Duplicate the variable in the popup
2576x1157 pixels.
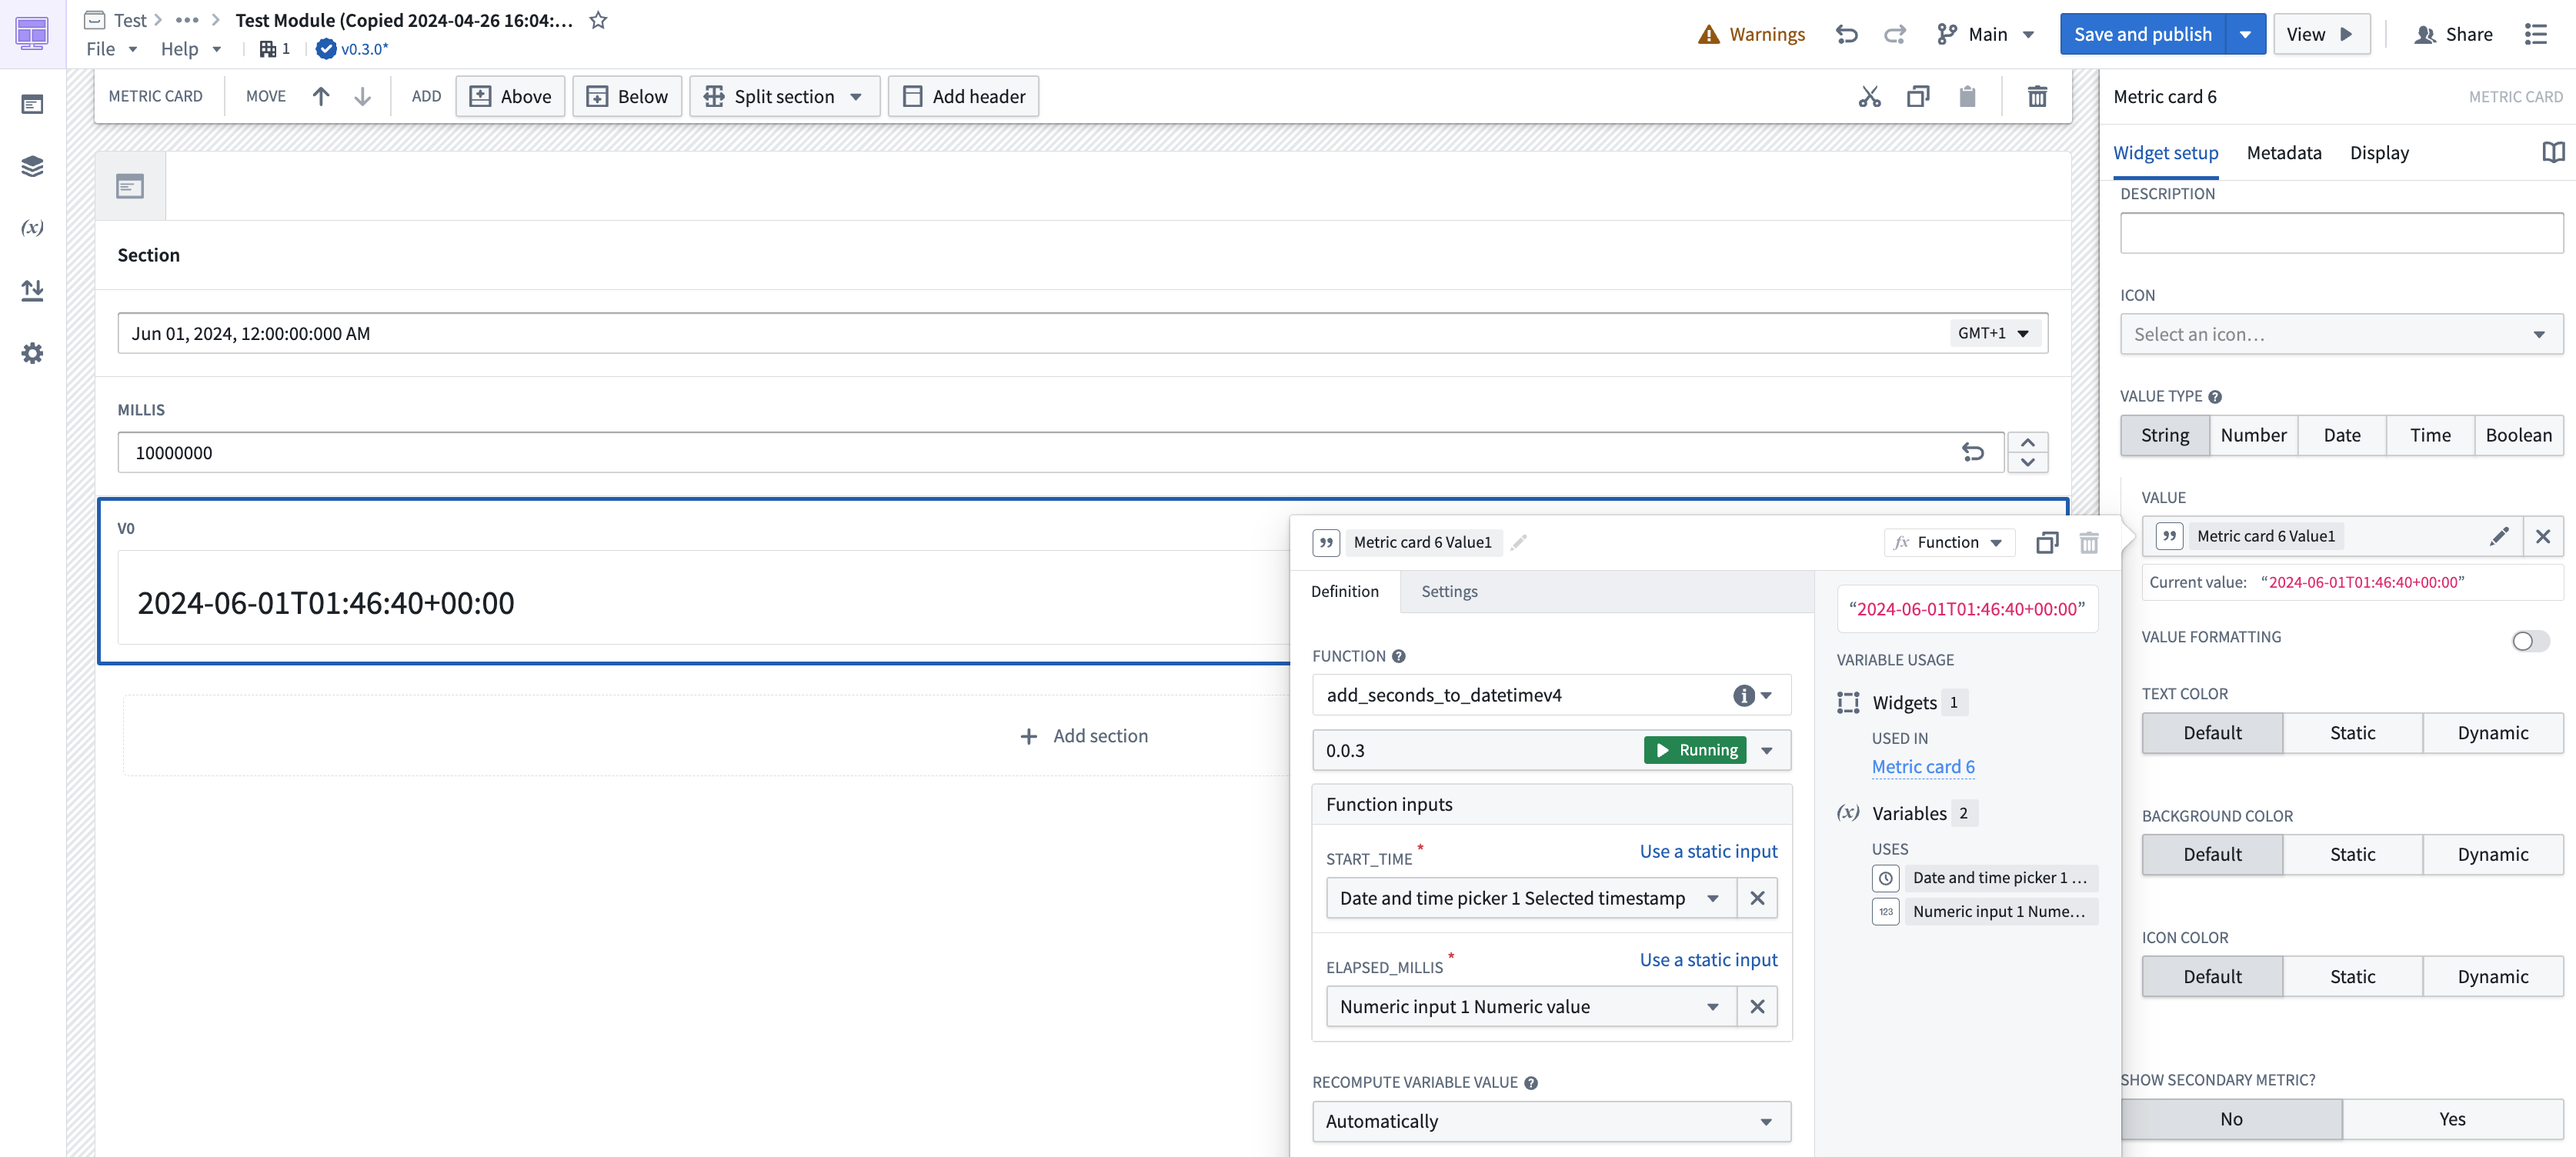(x=2047, y=542)
